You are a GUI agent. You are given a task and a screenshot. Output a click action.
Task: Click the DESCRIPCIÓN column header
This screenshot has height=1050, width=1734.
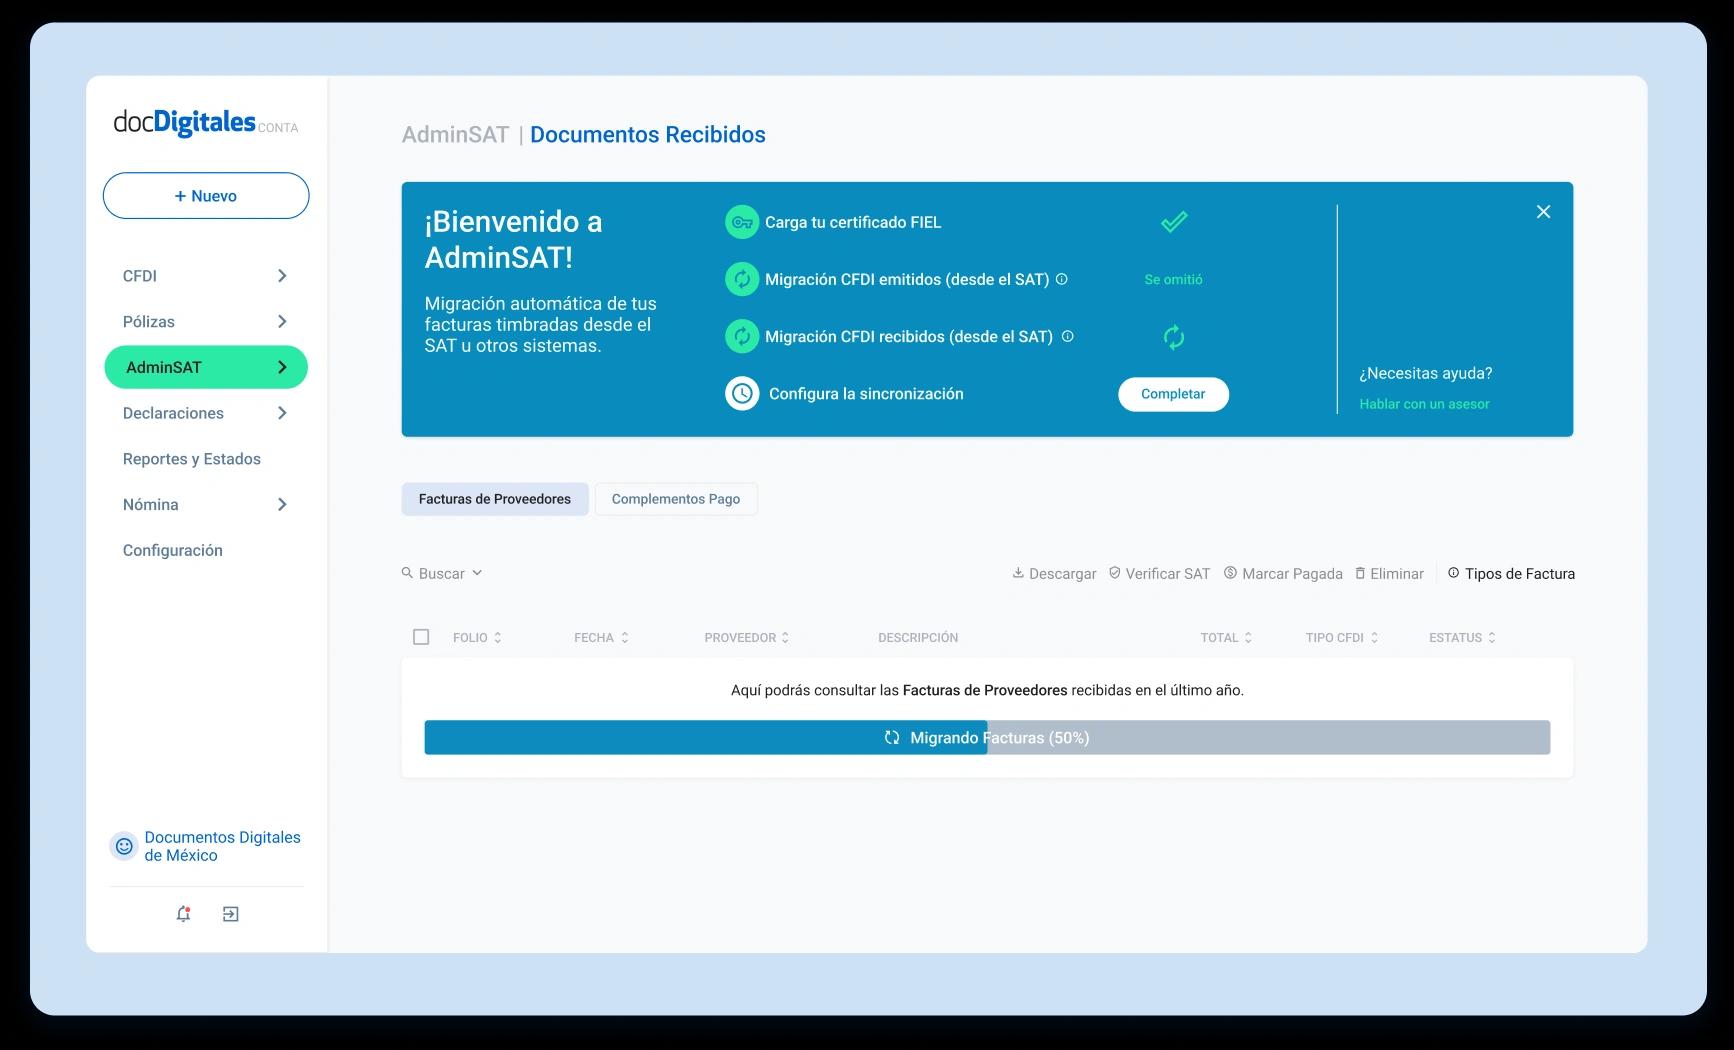tap(918, 638)
